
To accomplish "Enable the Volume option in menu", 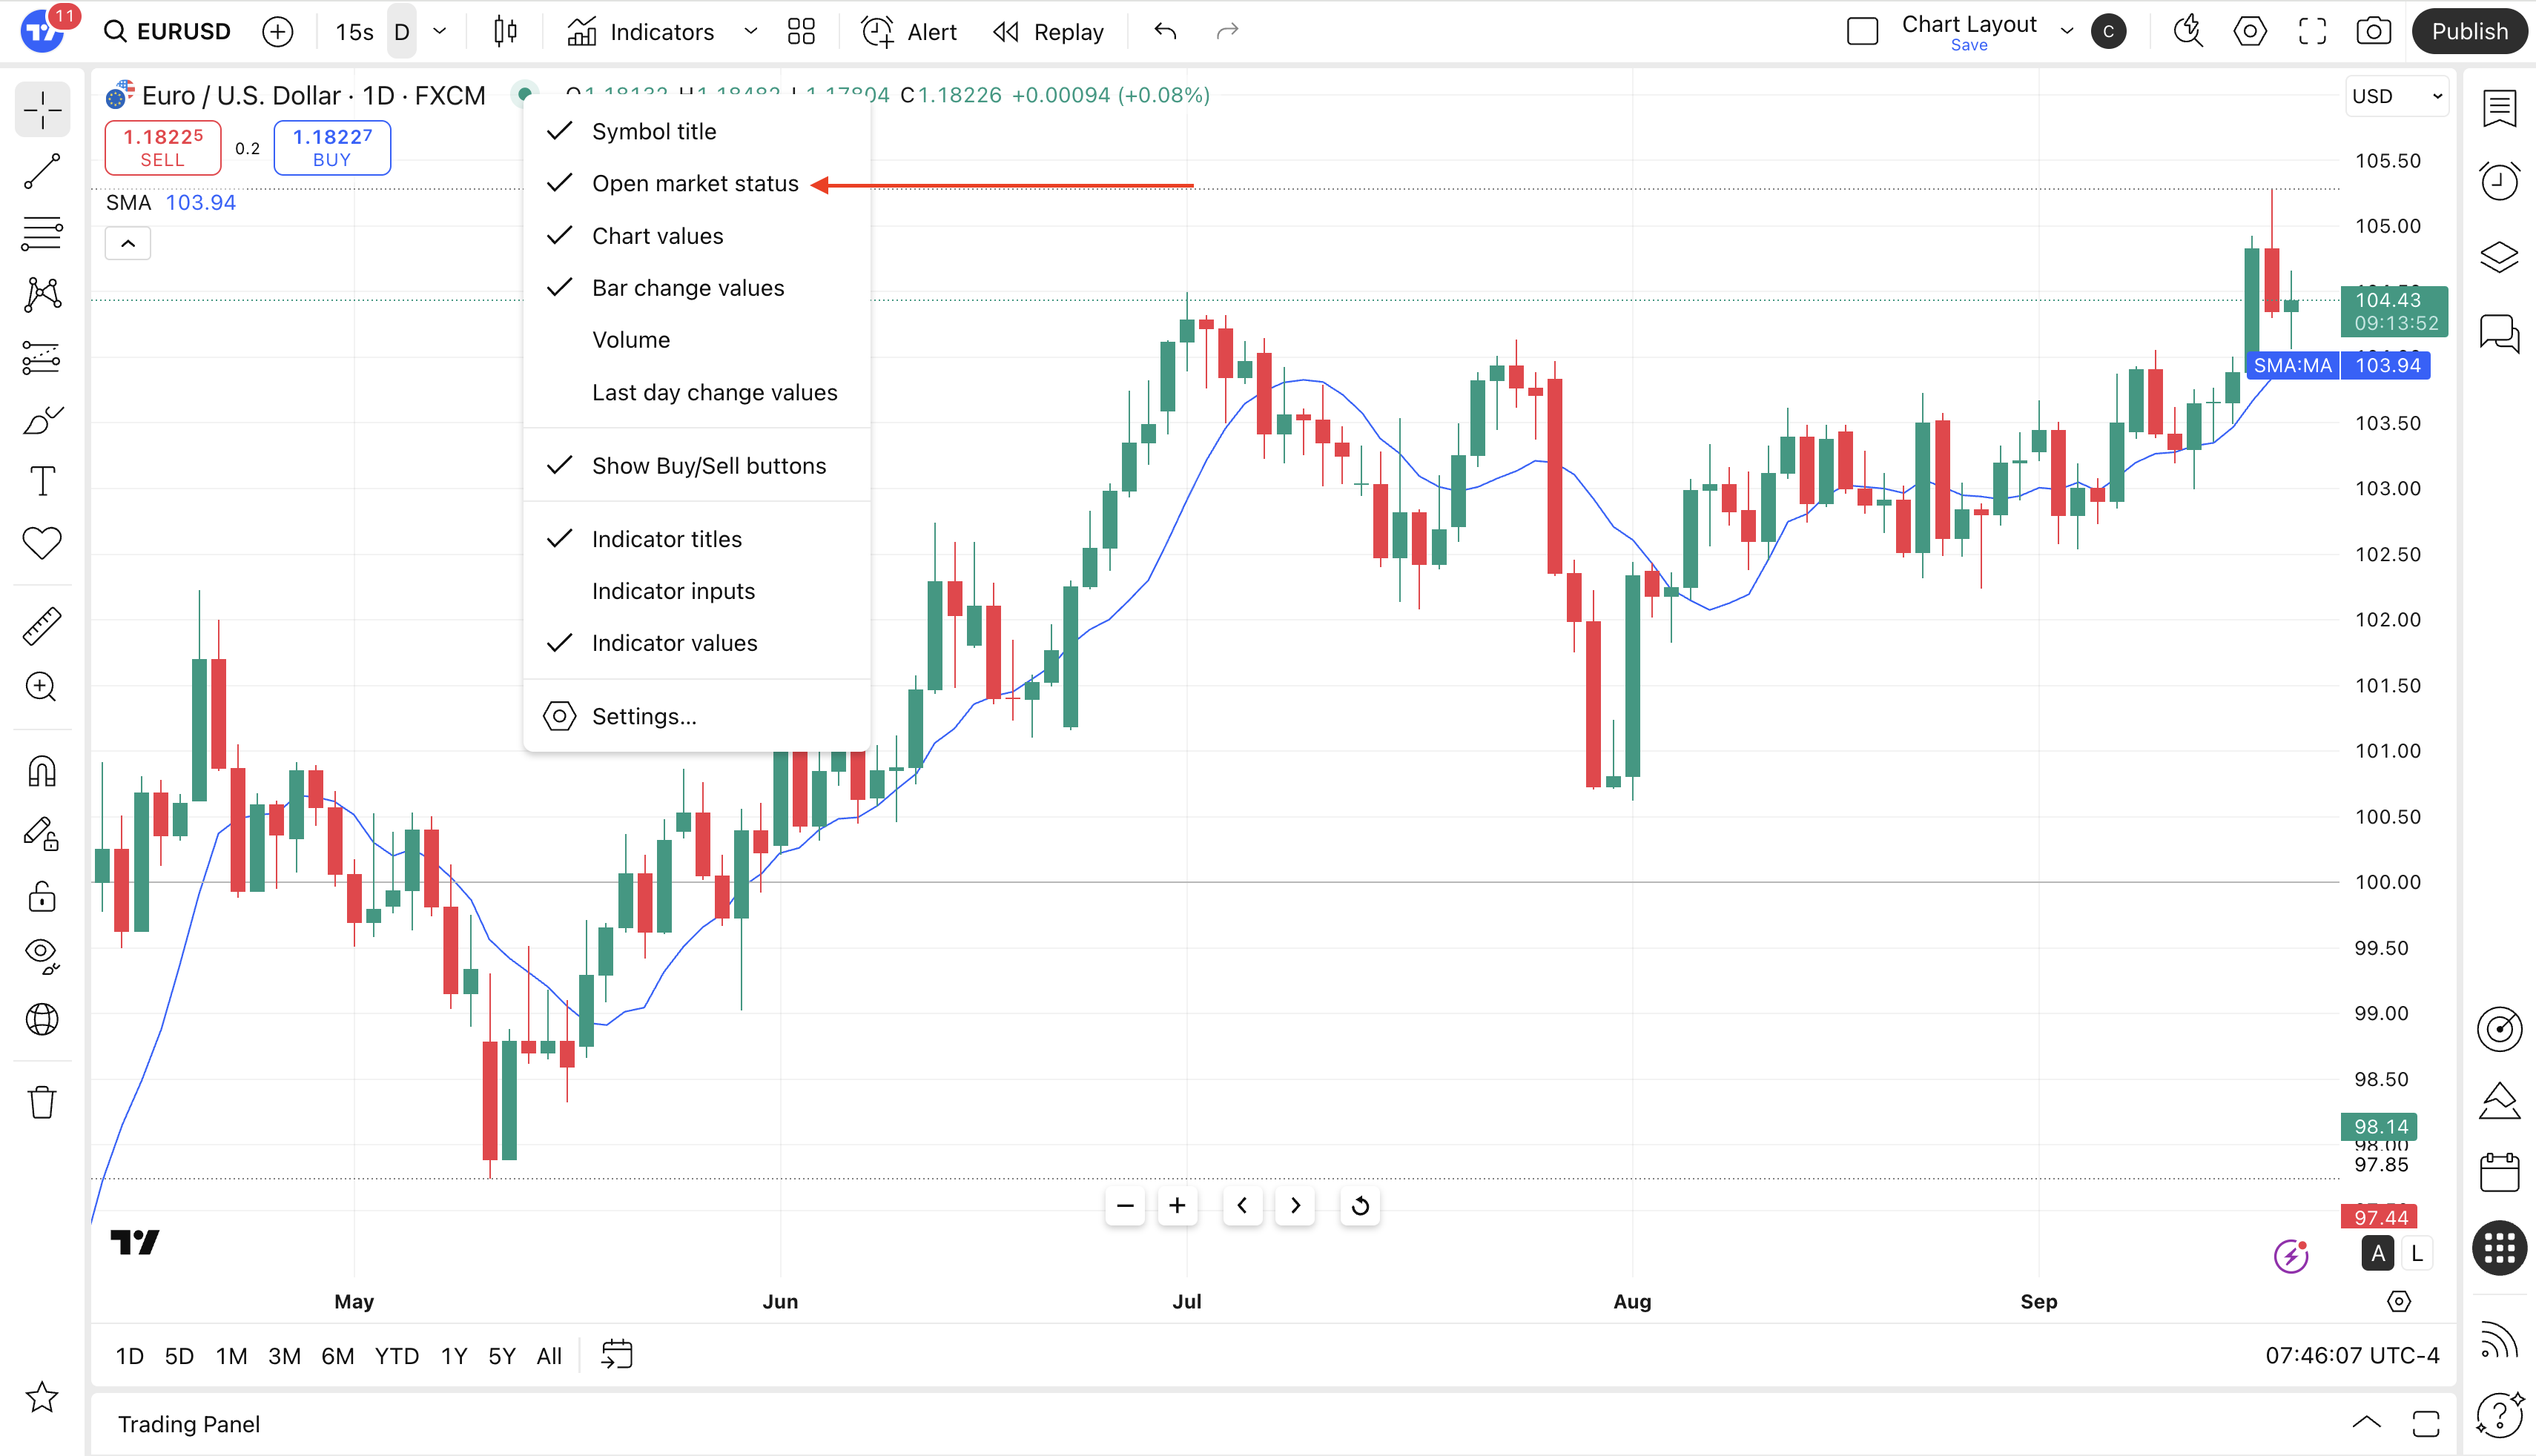I will [x=630, y=340].
